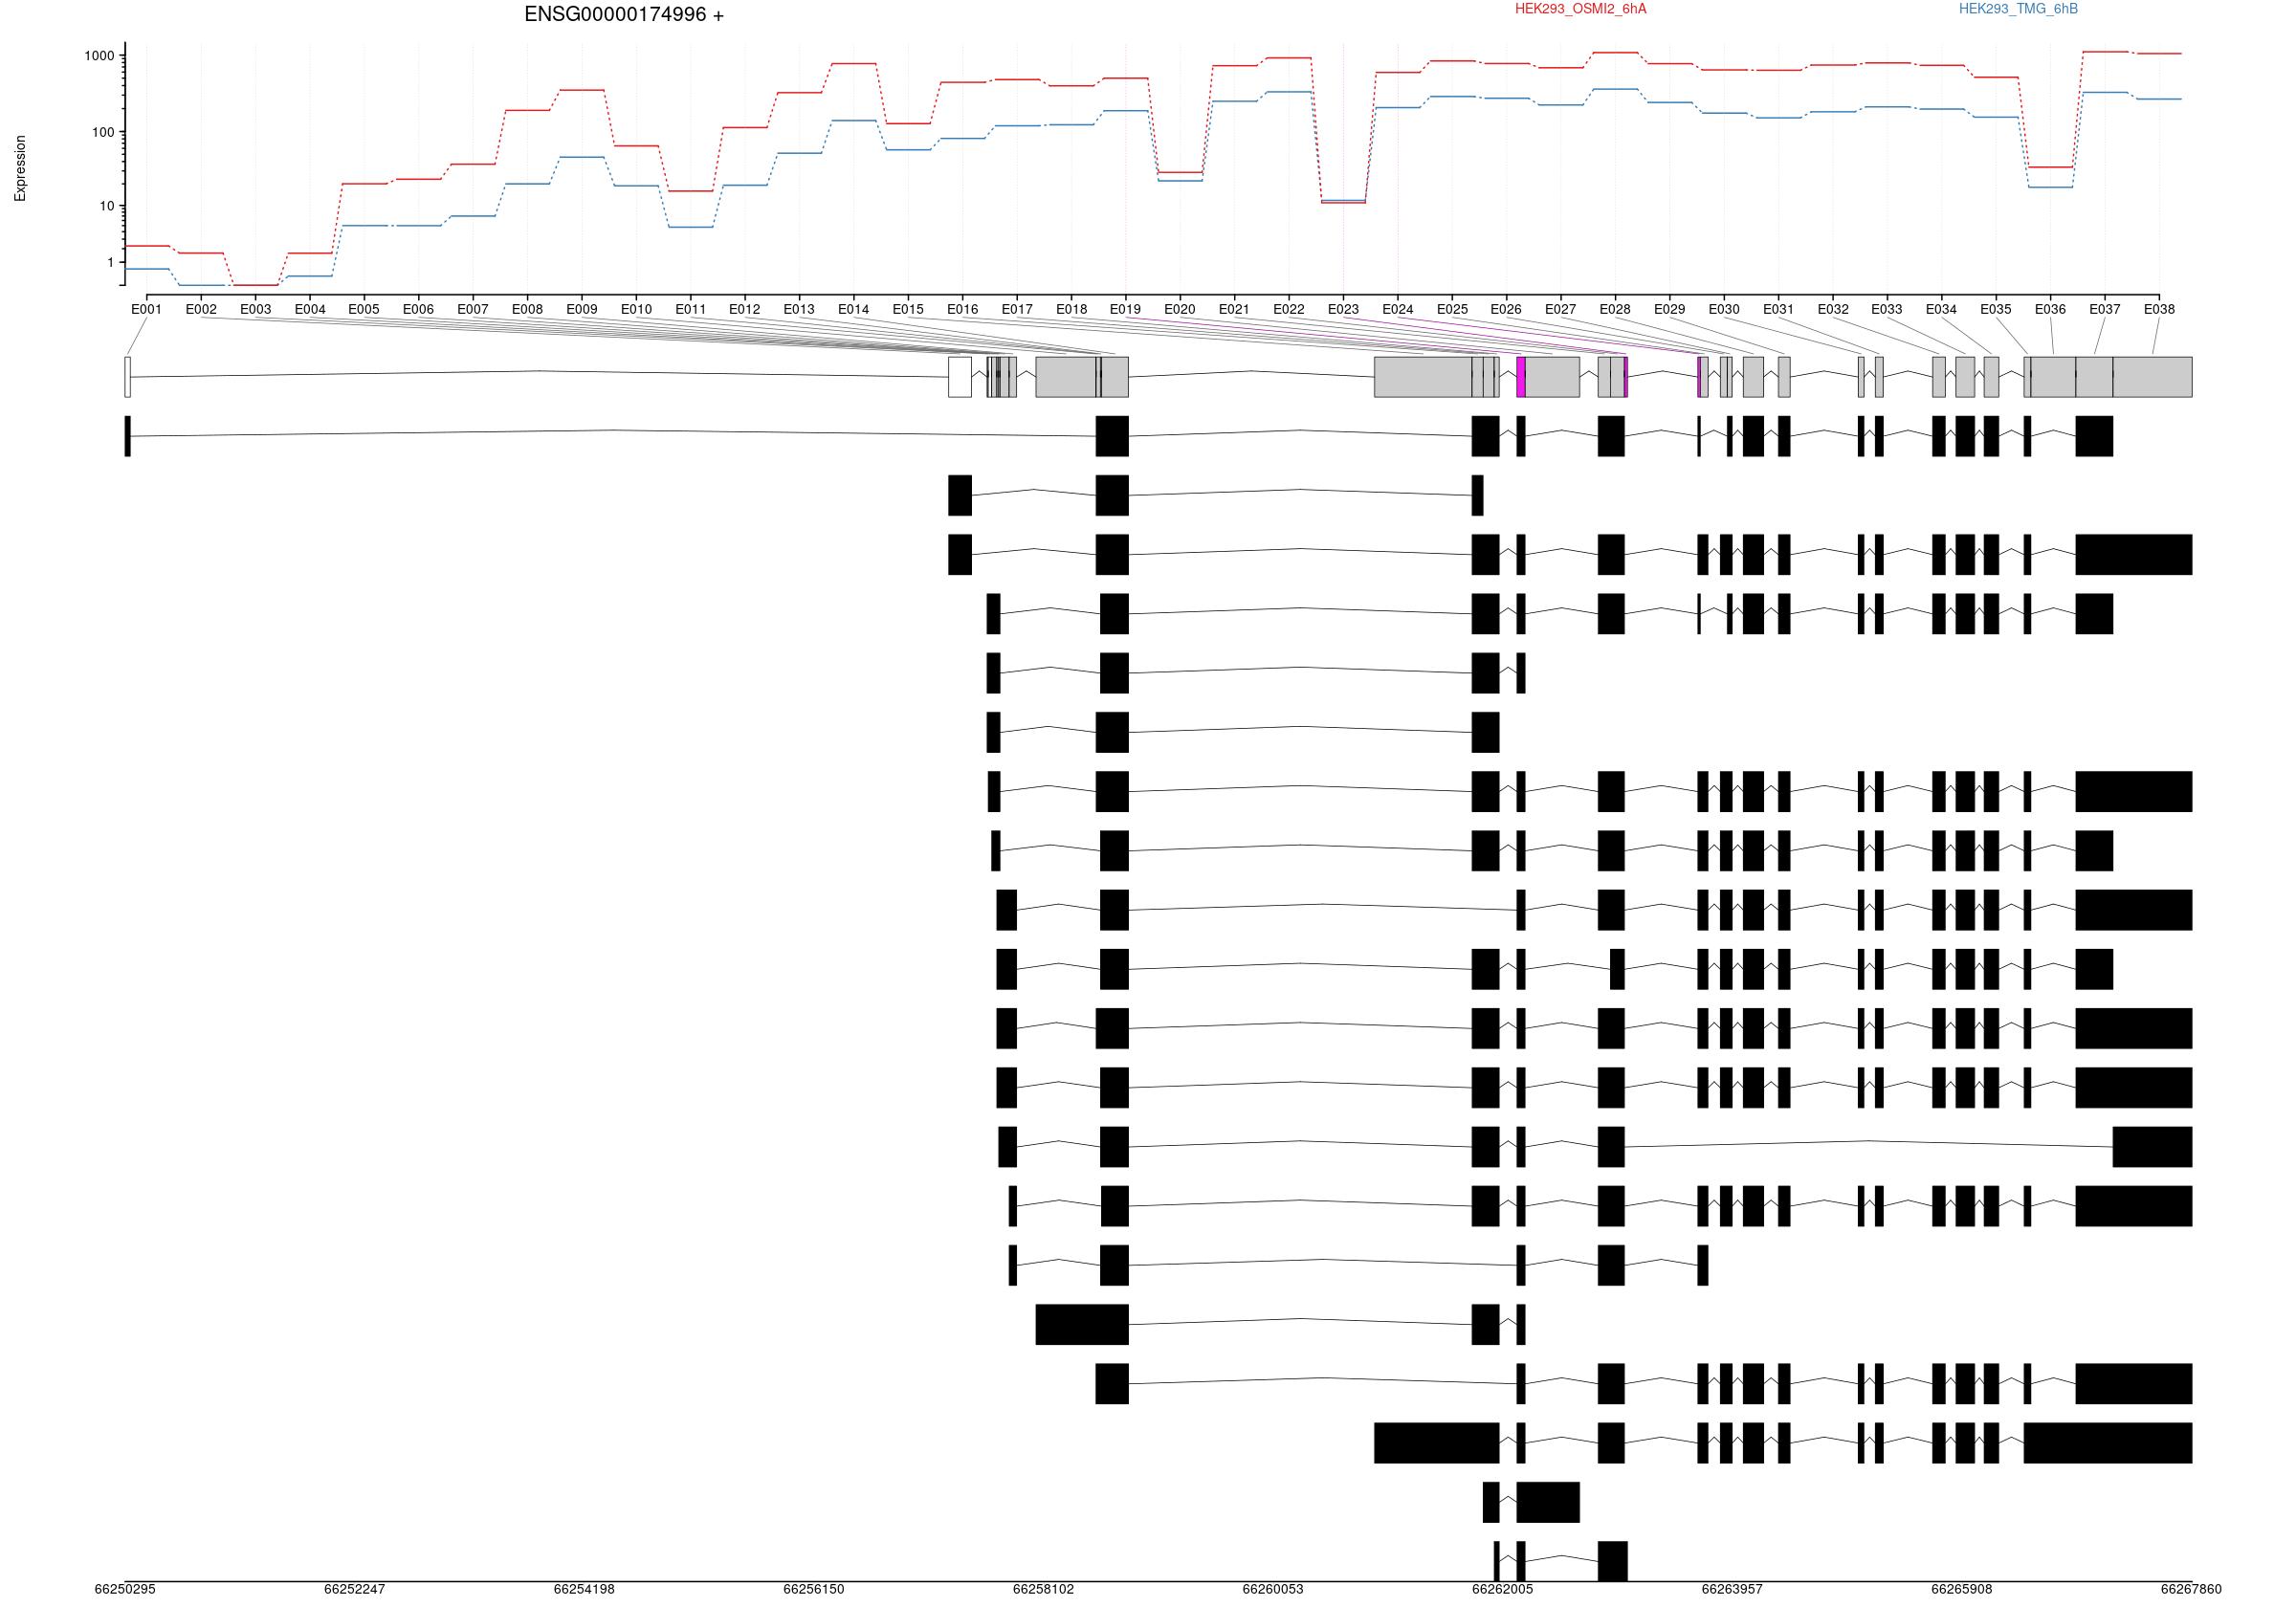
Task: Click exon label E032
Action: [1833, 309]
